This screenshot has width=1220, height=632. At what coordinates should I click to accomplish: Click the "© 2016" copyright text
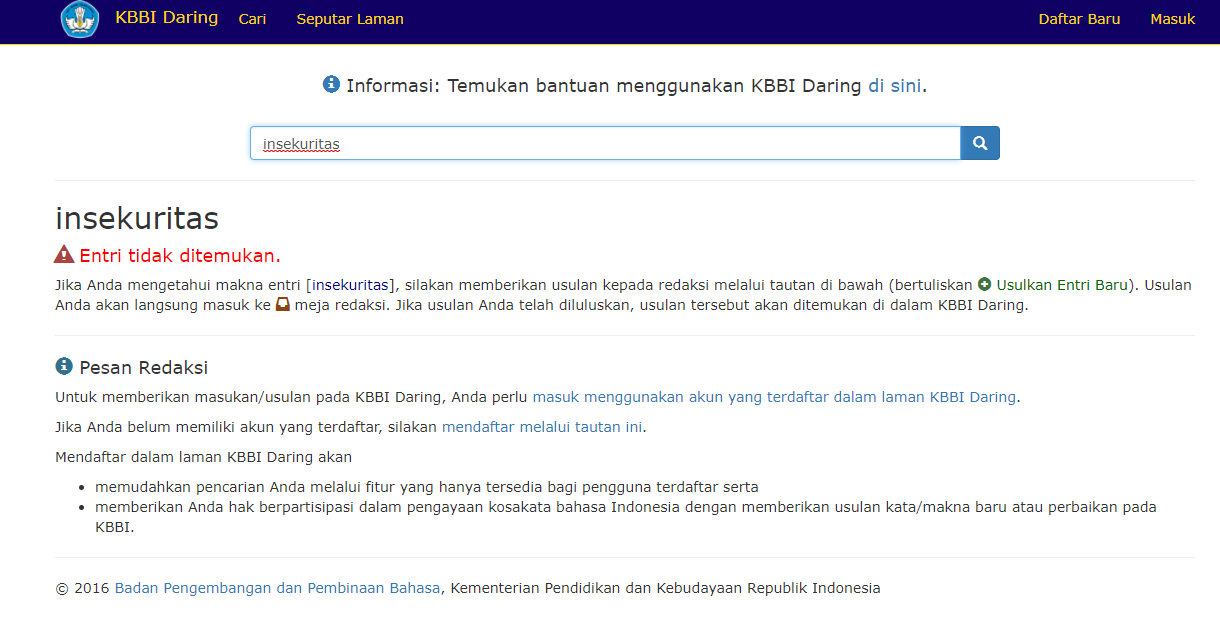82,588
